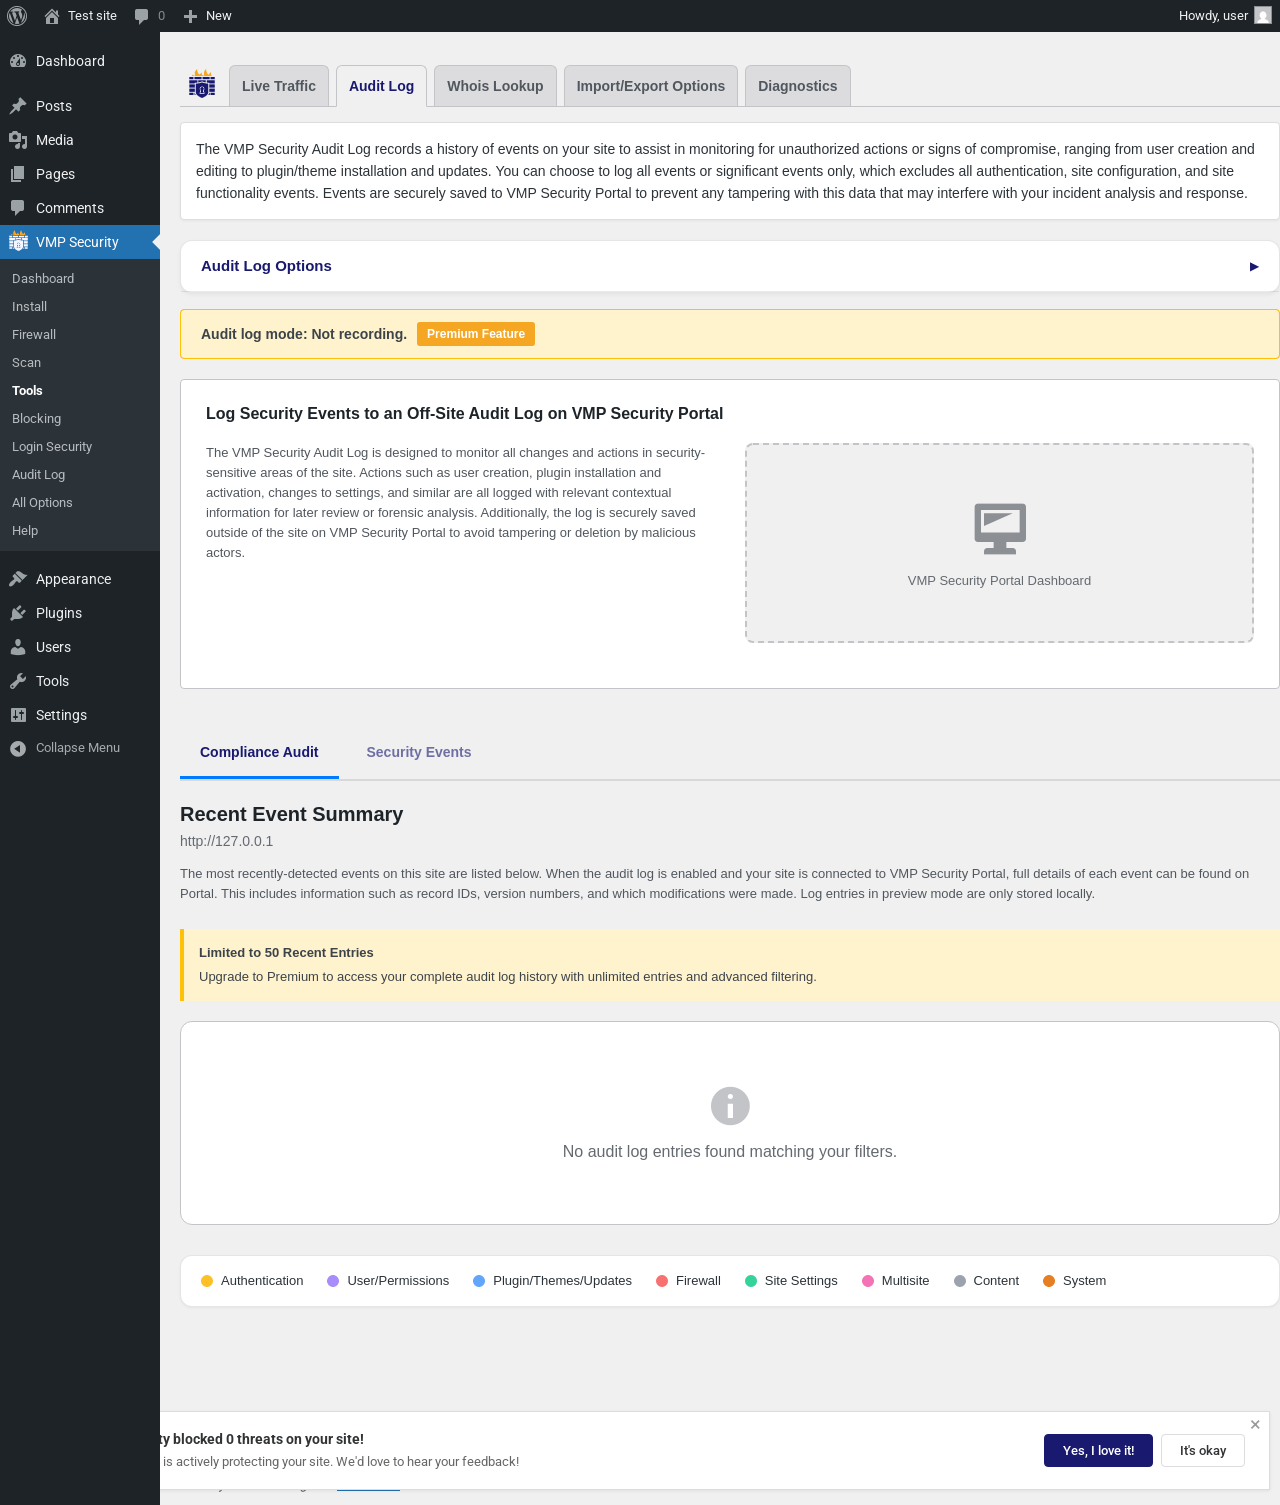1280x1505 pixels.
Task: Expand the Audit Log Options arrow
Action: tap(1254, 267)
